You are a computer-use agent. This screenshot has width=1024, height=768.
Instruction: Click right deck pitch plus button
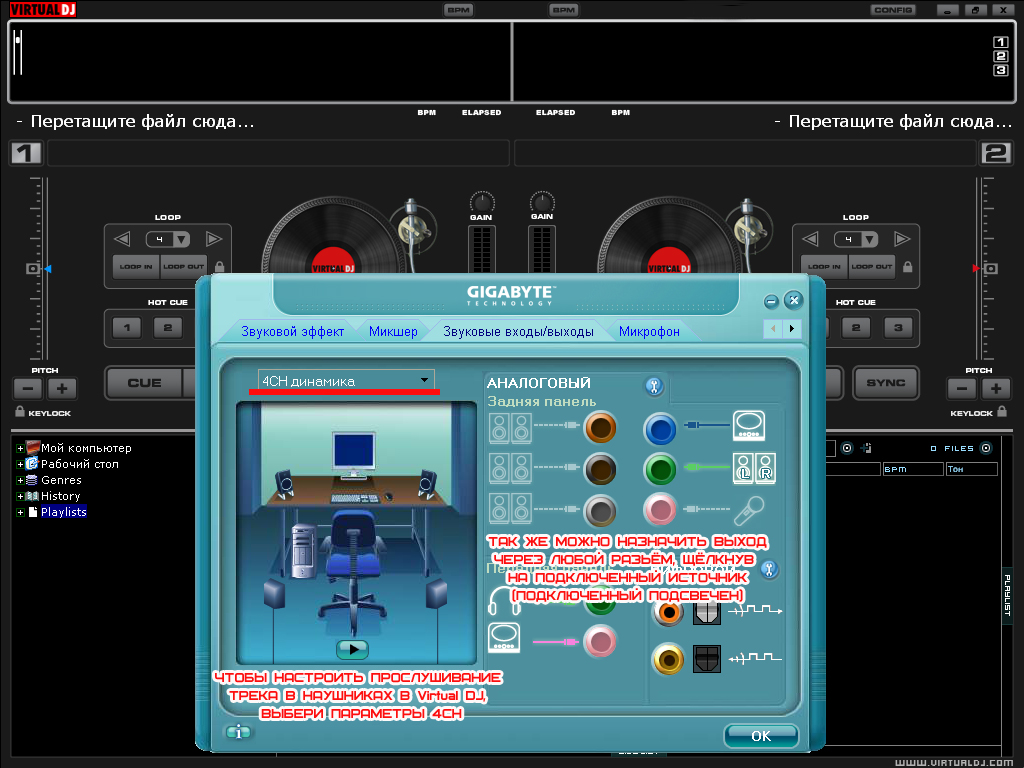(996, 389)
